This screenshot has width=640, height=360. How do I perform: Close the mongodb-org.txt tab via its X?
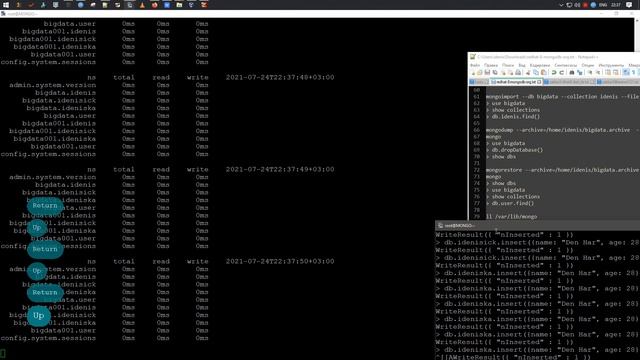540,82
